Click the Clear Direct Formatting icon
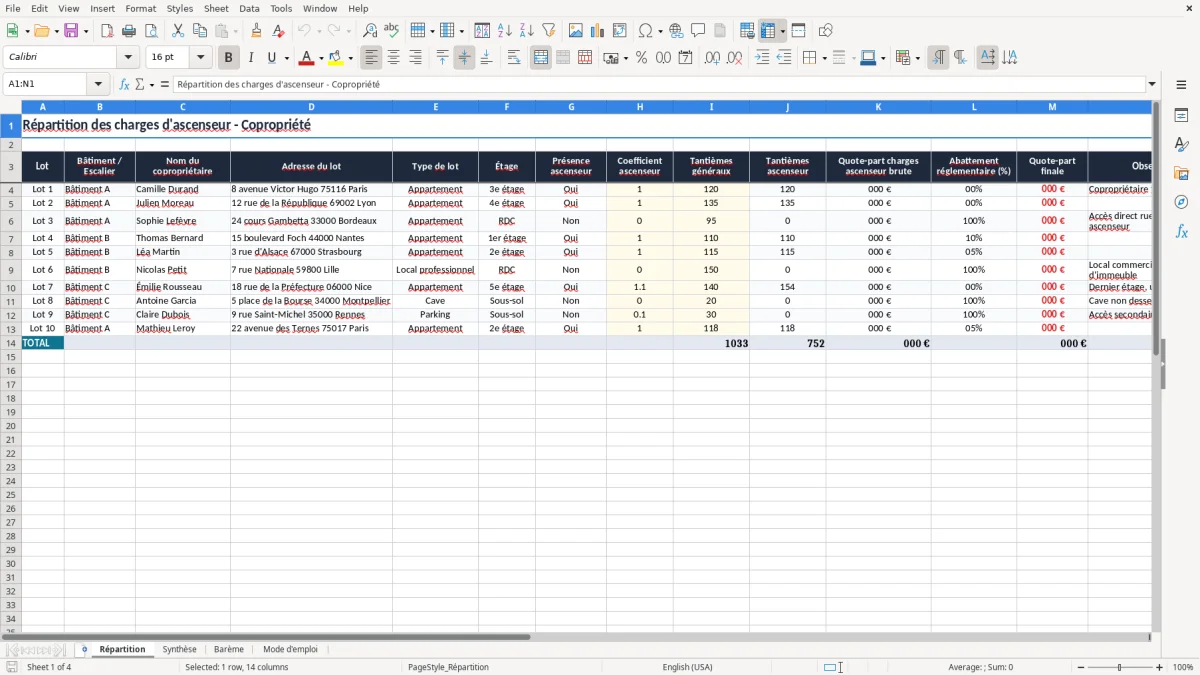 (x=279, y=31)
